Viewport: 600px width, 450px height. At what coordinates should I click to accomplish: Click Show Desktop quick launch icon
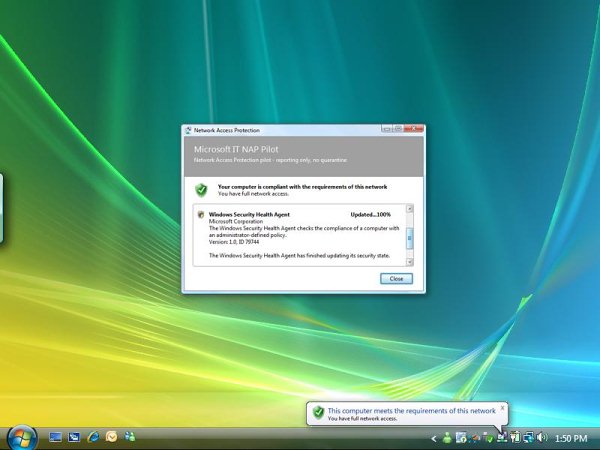tap(55, 437)
